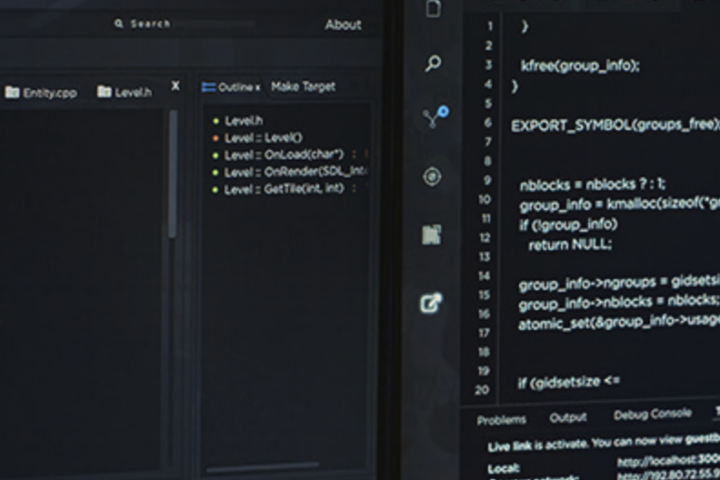720x480 pixels.
Task: Click the atomic_set(&group_info code line
Action: (x=619, y=322)
